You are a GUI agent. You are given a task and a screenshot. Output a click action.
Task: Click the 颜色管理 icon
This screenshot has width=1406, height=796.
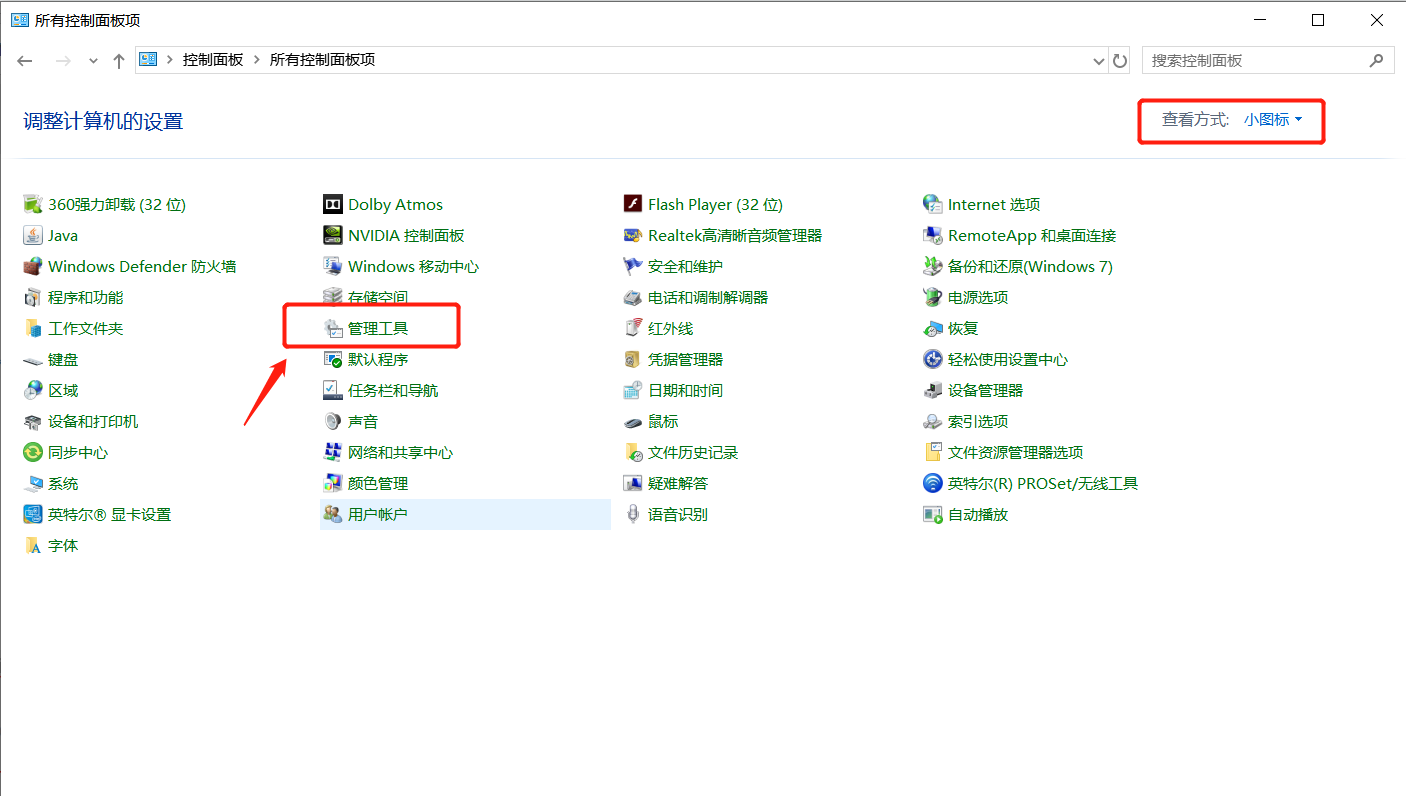pos(333,484)
